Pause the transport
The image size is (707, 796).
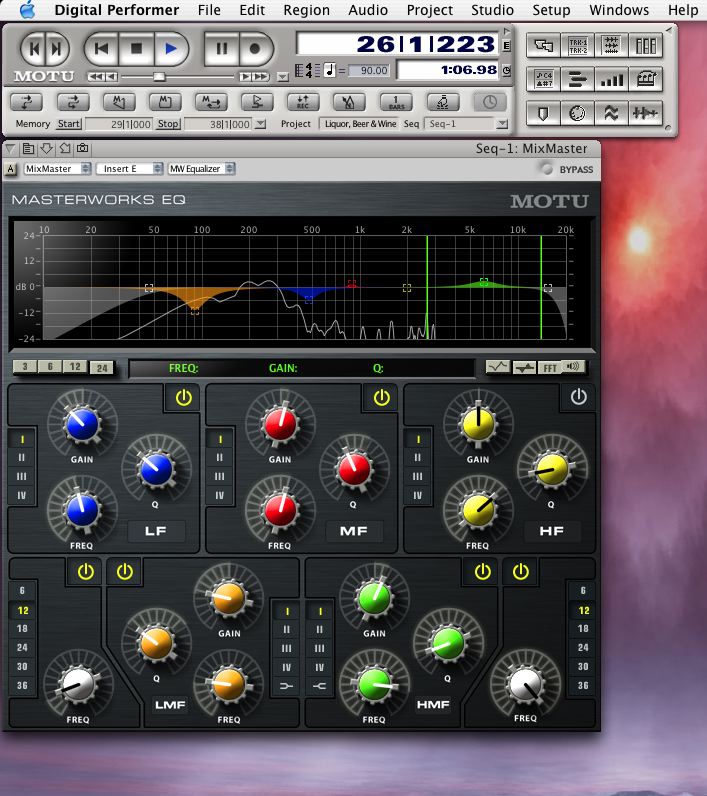[221, 49]
